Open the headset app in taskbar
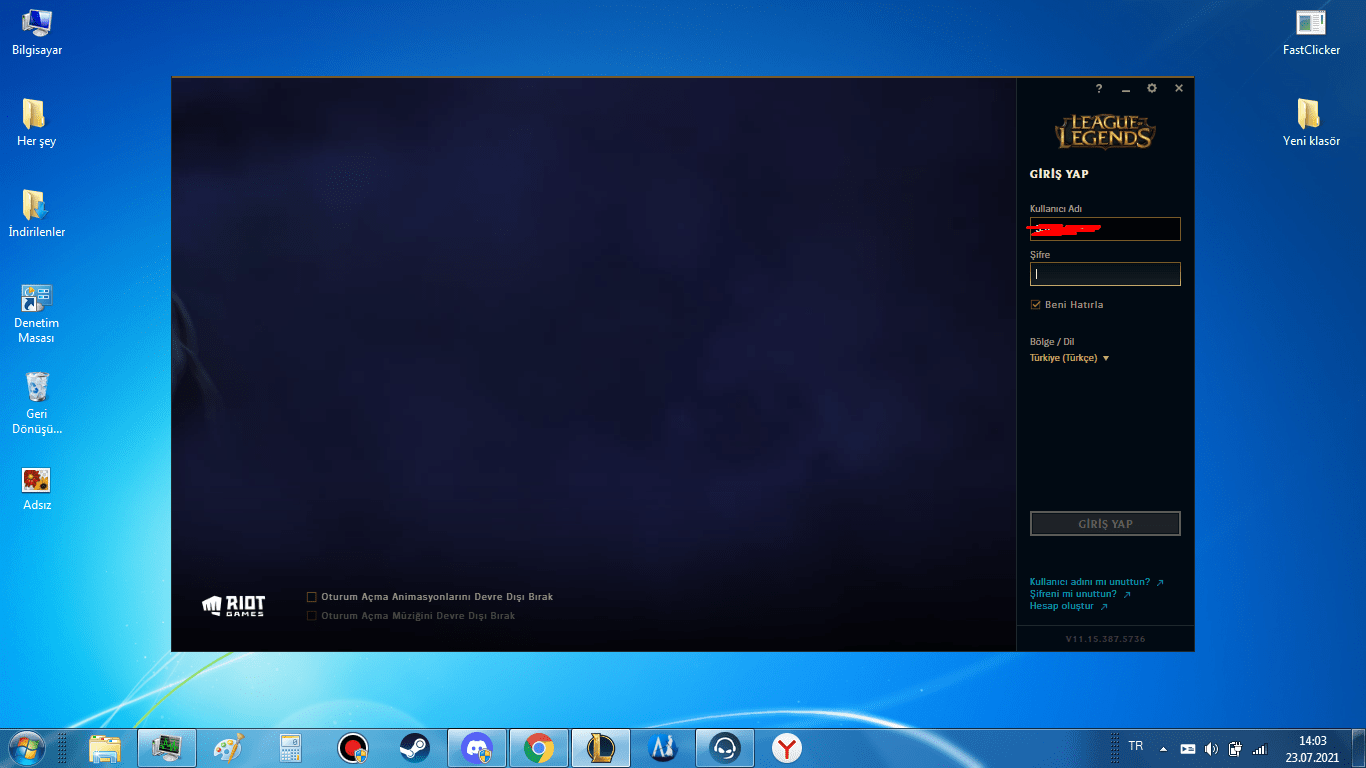Screen dimensions: 1366x768 pos(725,748)
